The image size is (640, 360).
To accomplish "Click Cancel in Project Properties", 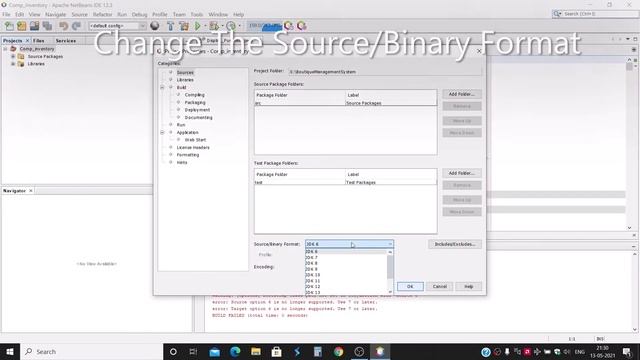I will 440,287.
